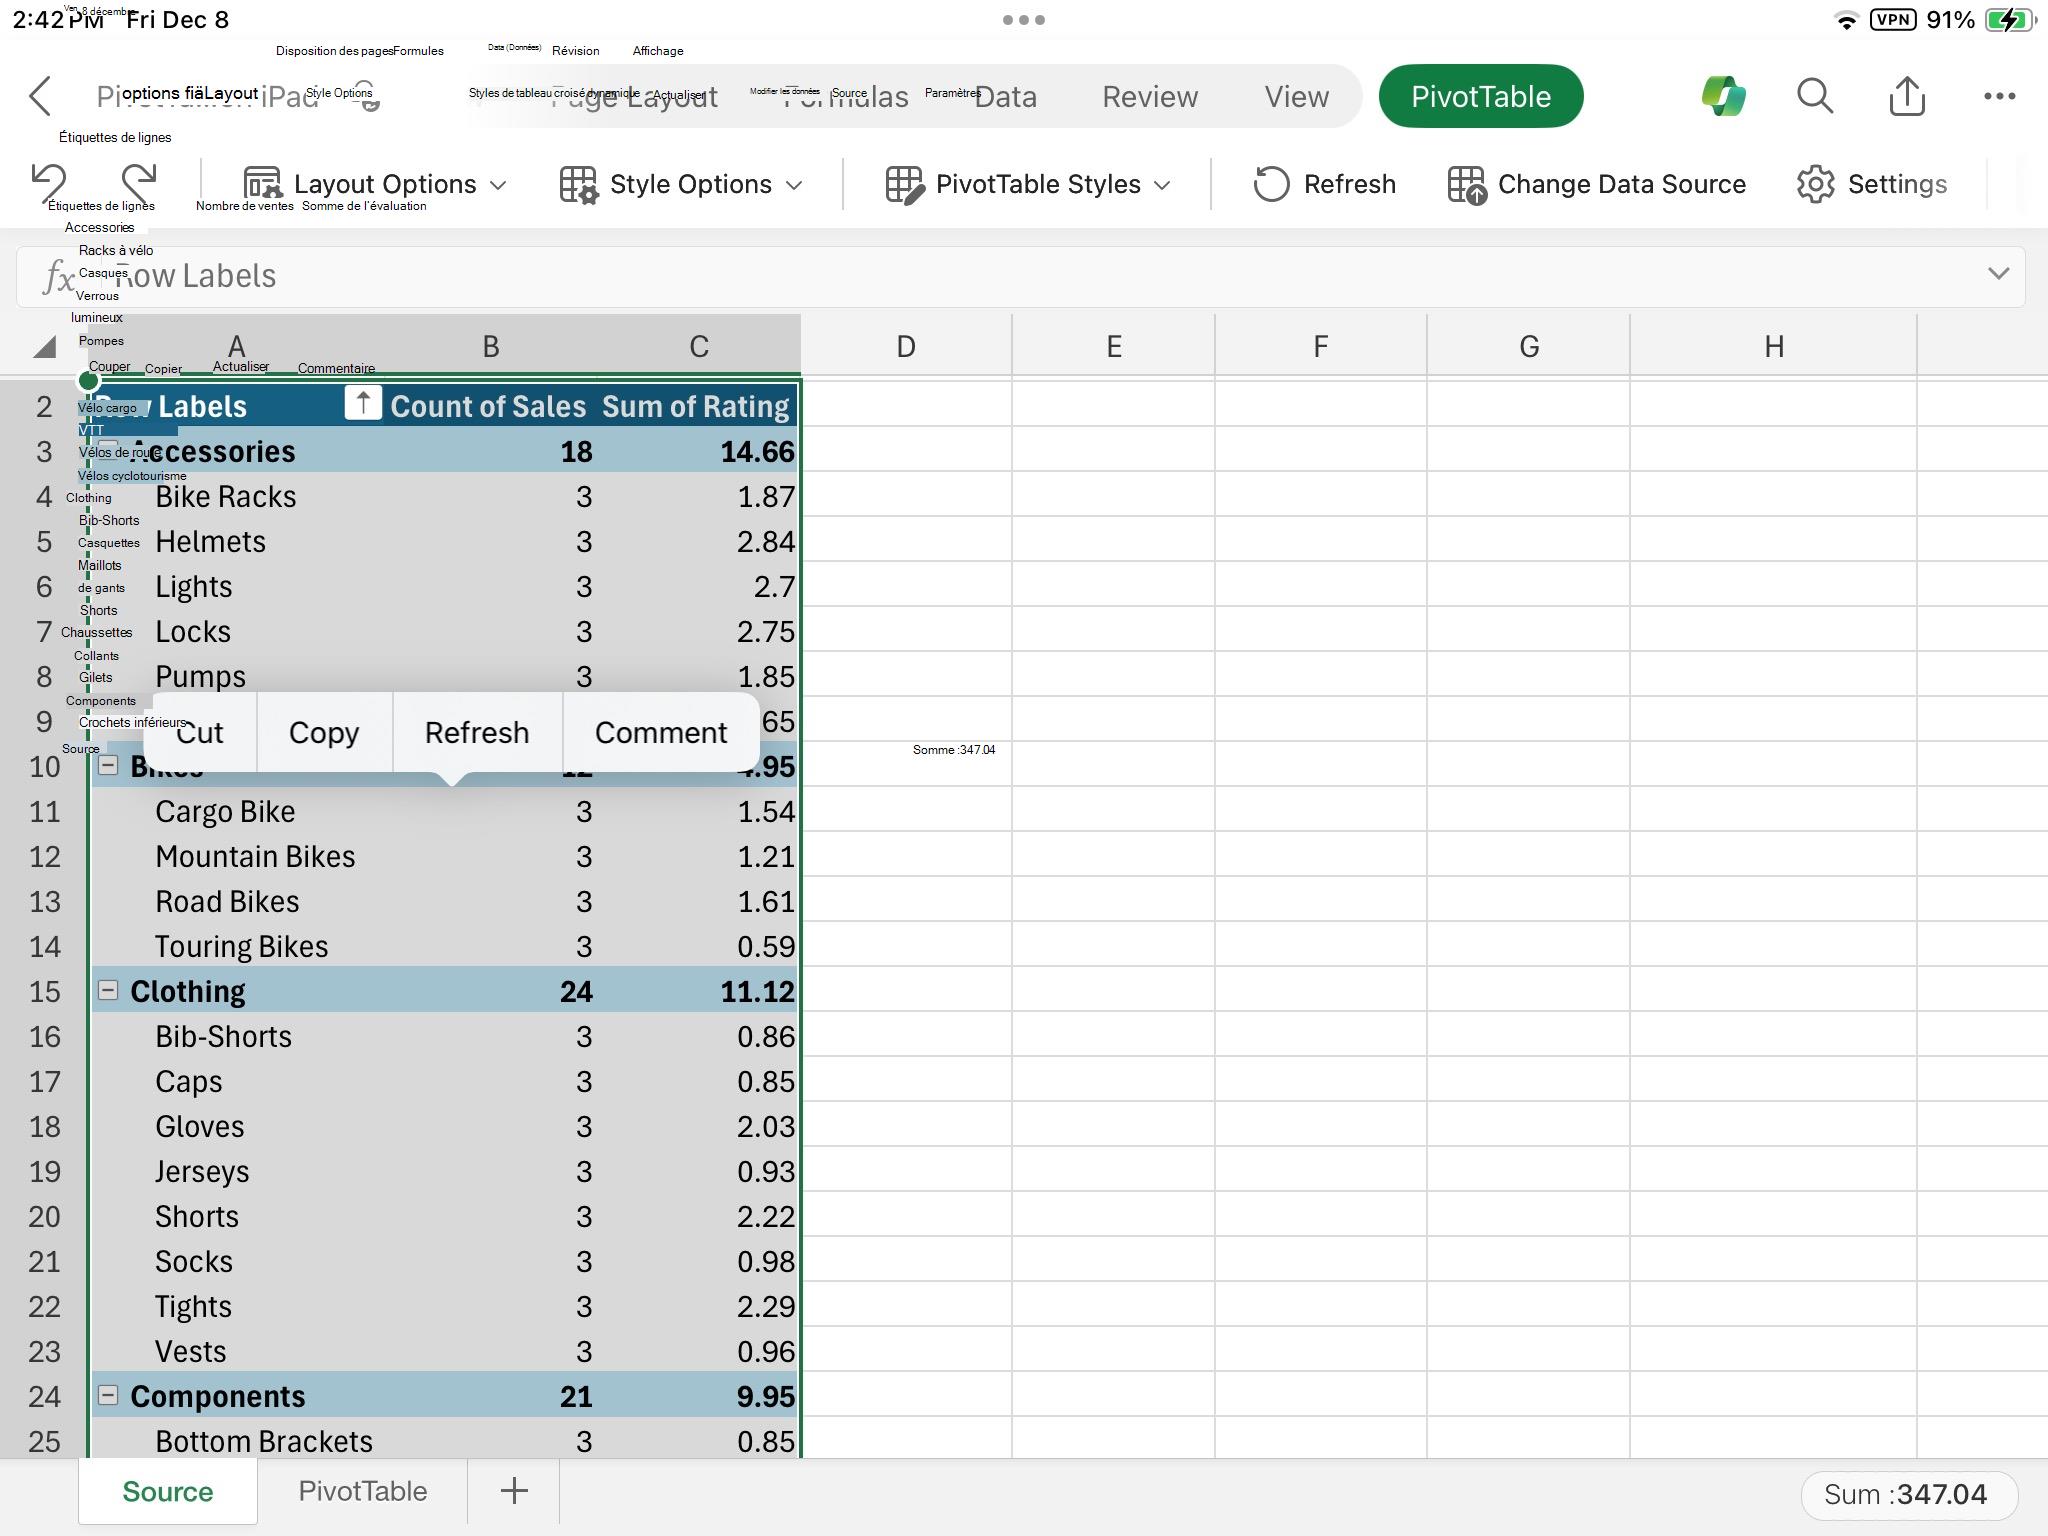Choose Copy in the context menu
Image resolution: width=2048 pixels, height=1536 pixels.
324,732
